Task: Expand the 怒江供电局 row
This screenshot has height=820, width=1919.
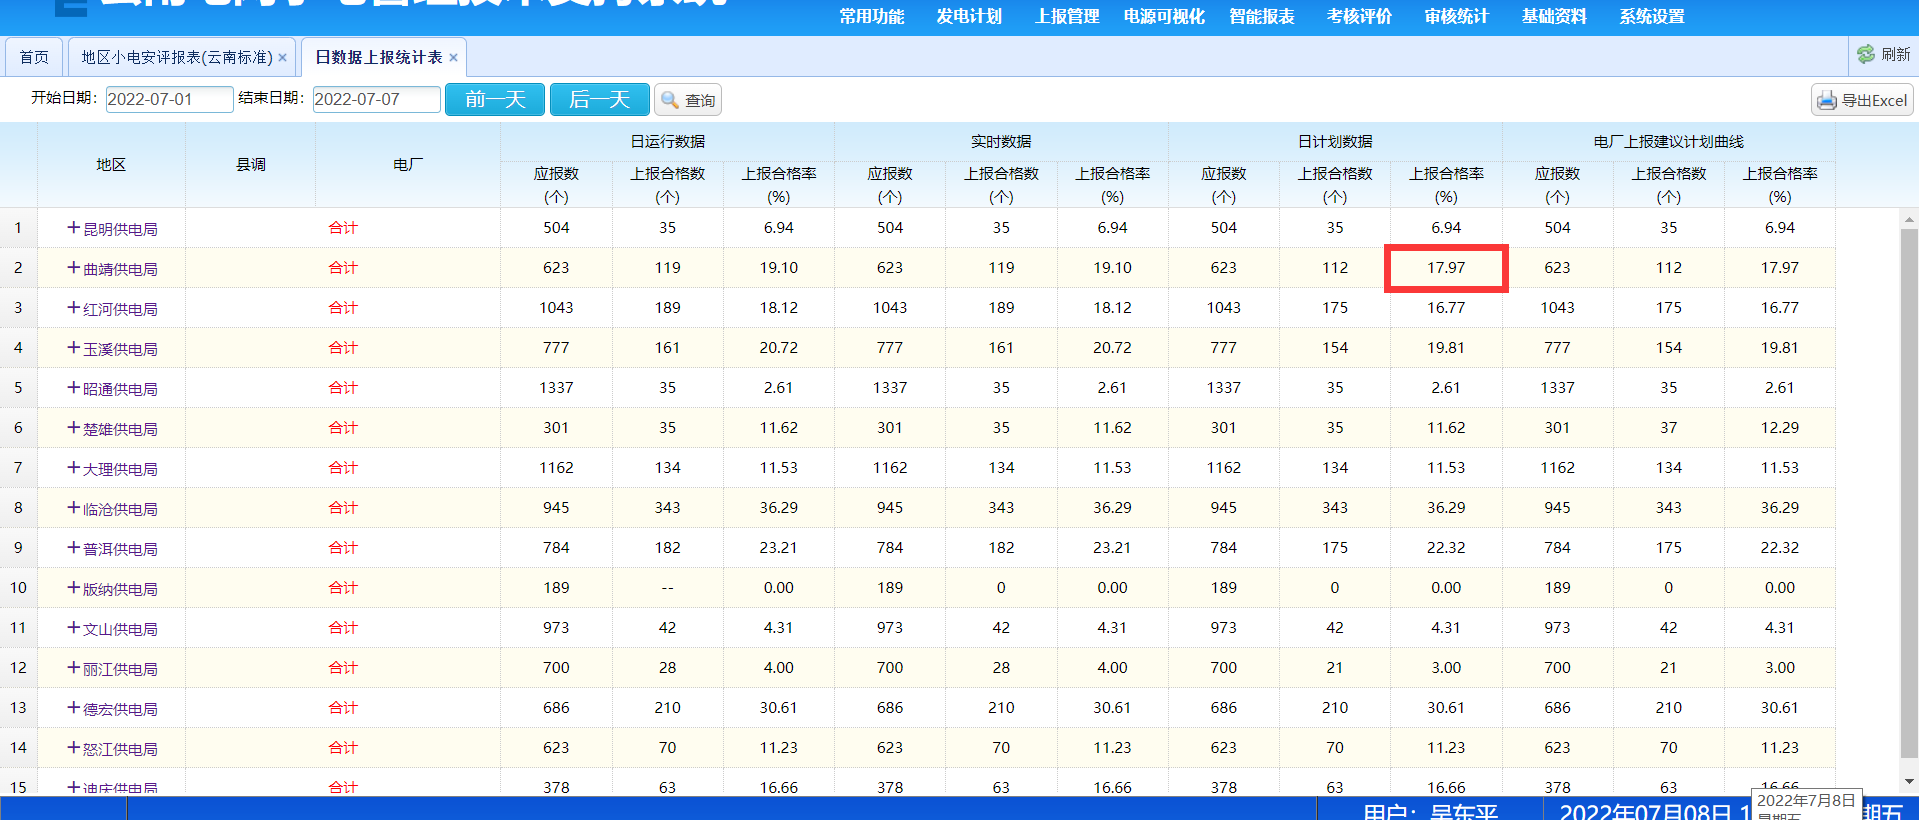Action: point(74,748)
